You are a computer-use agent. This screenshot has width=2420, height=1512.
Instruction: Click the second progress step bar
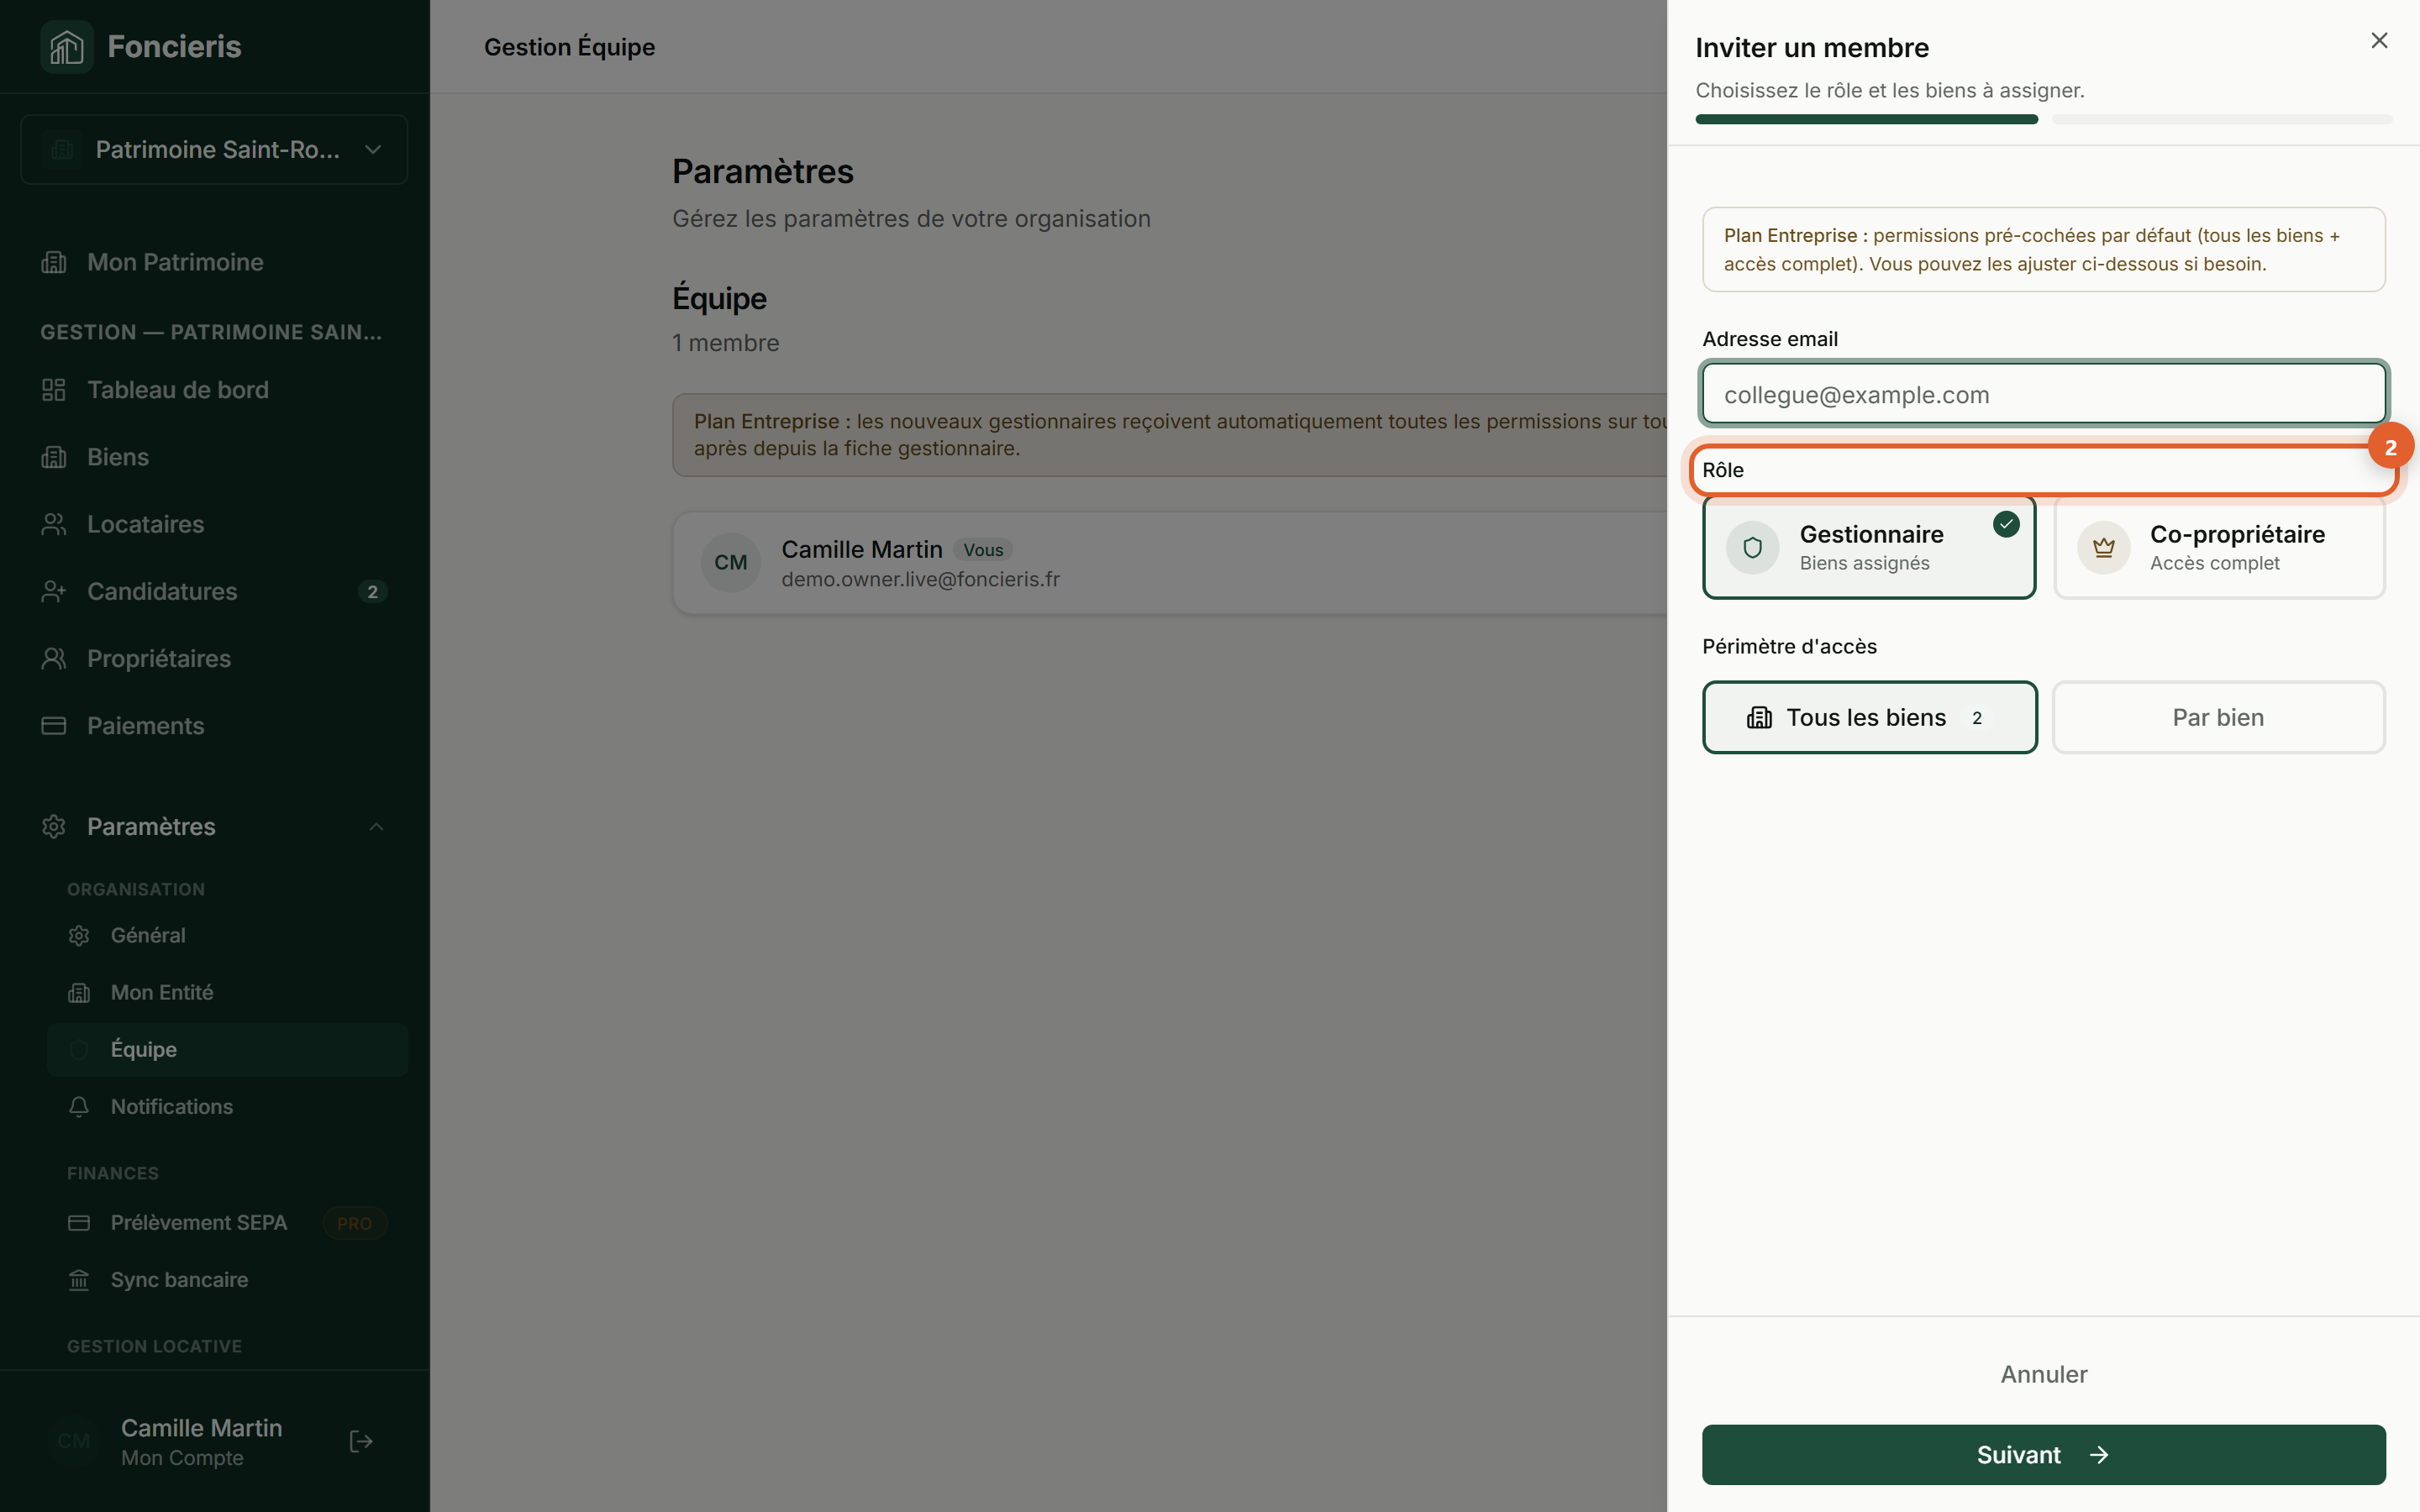click(x=2221, y=119)
